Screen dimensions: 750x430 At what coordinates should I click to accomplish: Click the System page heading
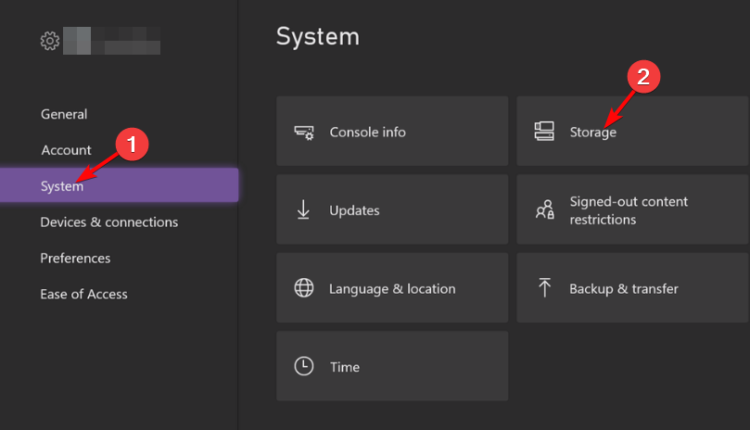point(317,37)
